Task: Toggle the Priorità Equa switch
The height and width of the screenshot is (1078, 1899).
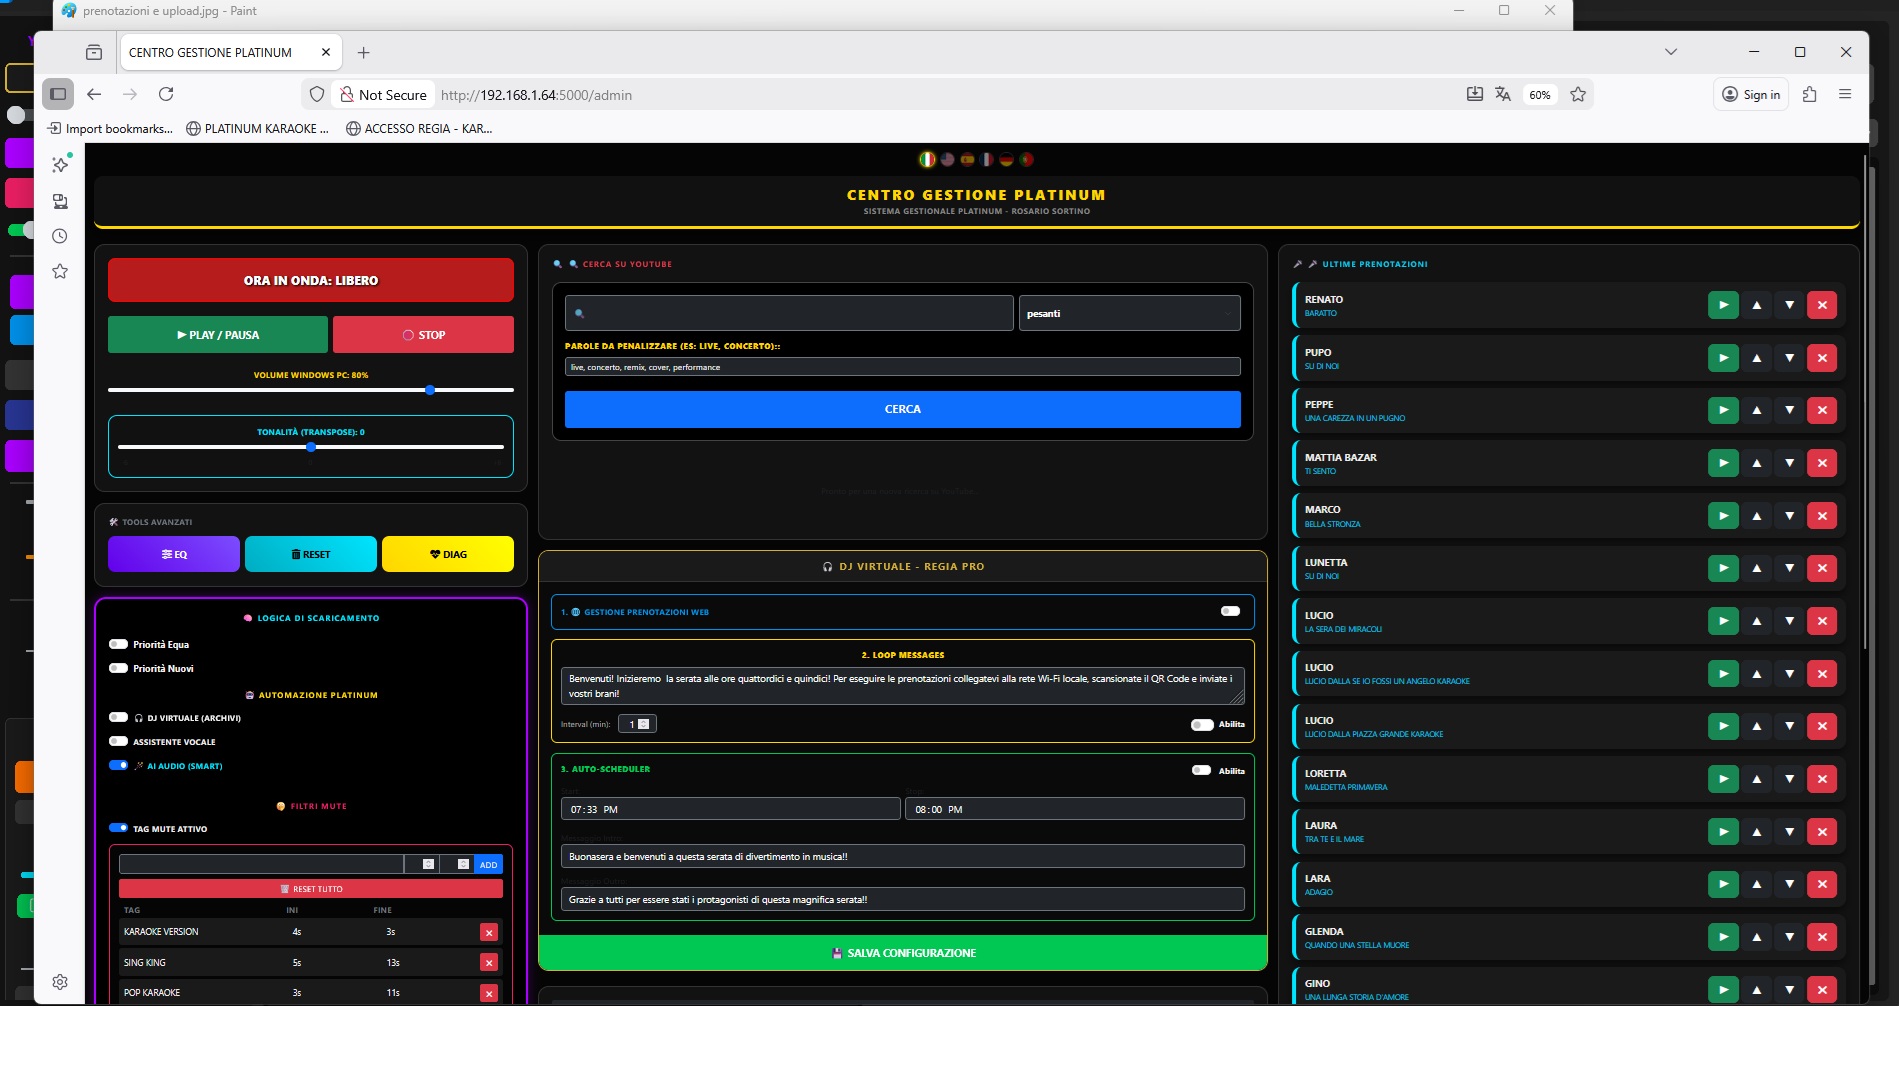Action: 118,644
